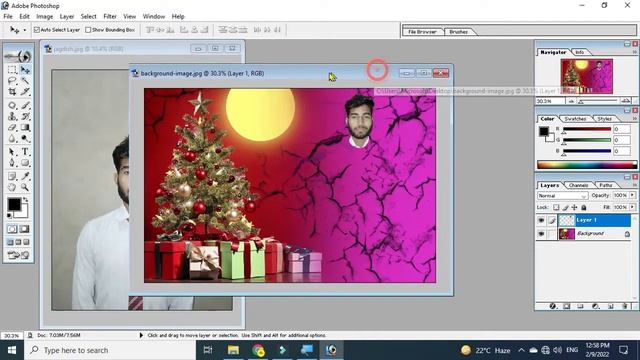Open the Navigator panel flyout menu

(x=635, y=52)
